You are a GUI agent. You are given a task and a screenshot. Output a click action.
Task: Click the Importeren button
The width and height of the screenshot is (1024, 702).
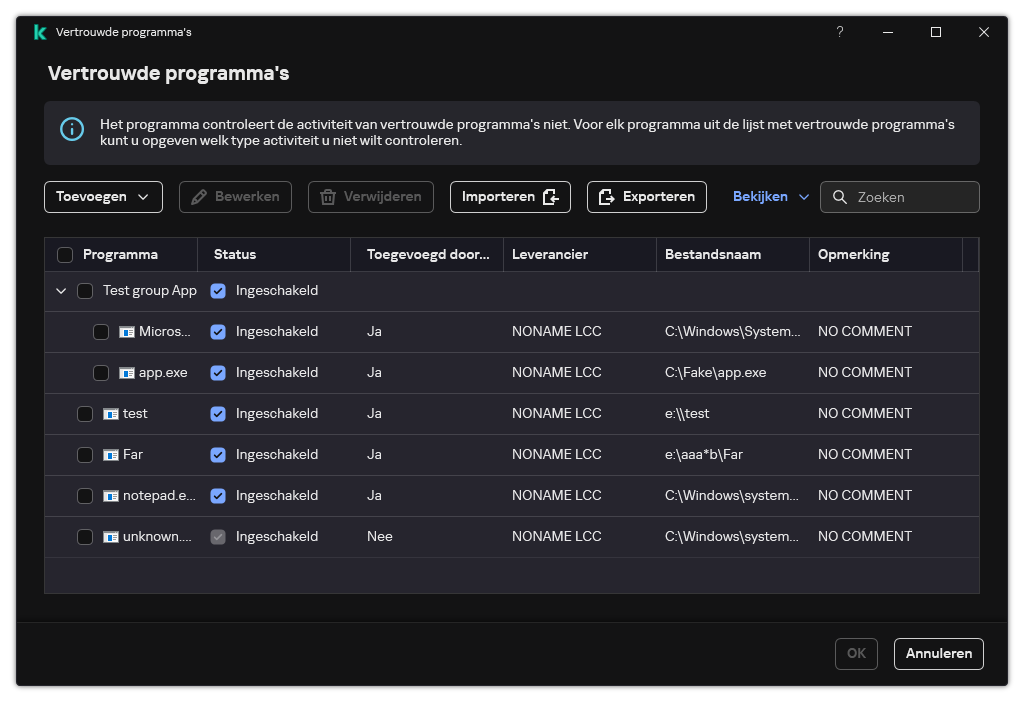pos(510,197)
